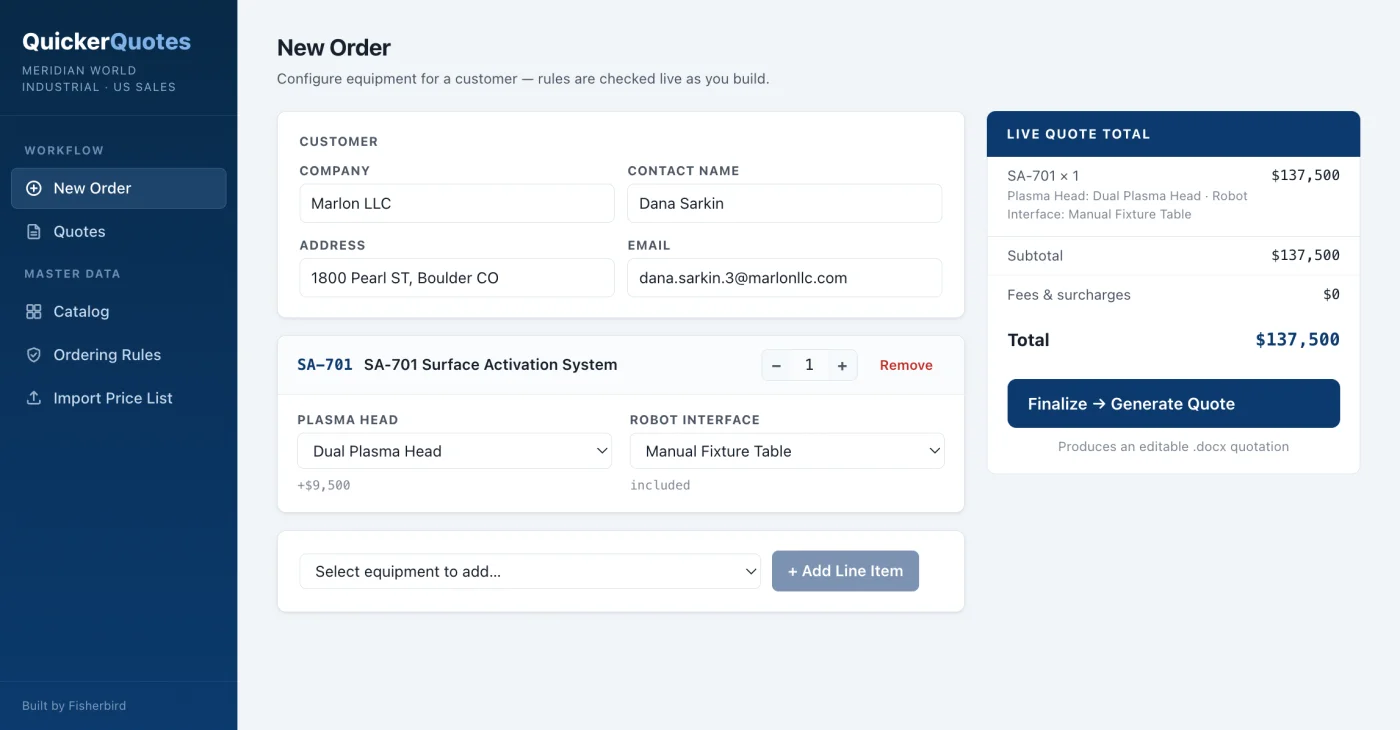Click the Subtotal row label

click(x=1035, y=256)
